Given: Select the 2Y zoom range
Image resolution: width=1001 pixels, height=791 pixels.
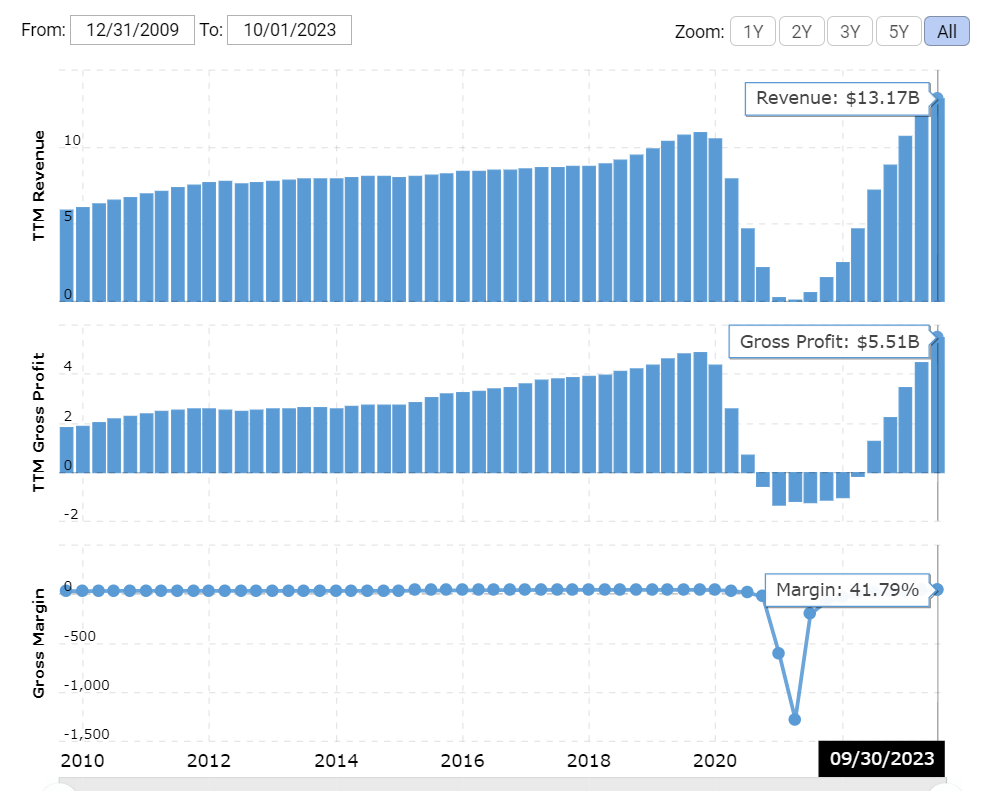Looking at the screenshot, I should pyautogui.click(x=801, y=31).
